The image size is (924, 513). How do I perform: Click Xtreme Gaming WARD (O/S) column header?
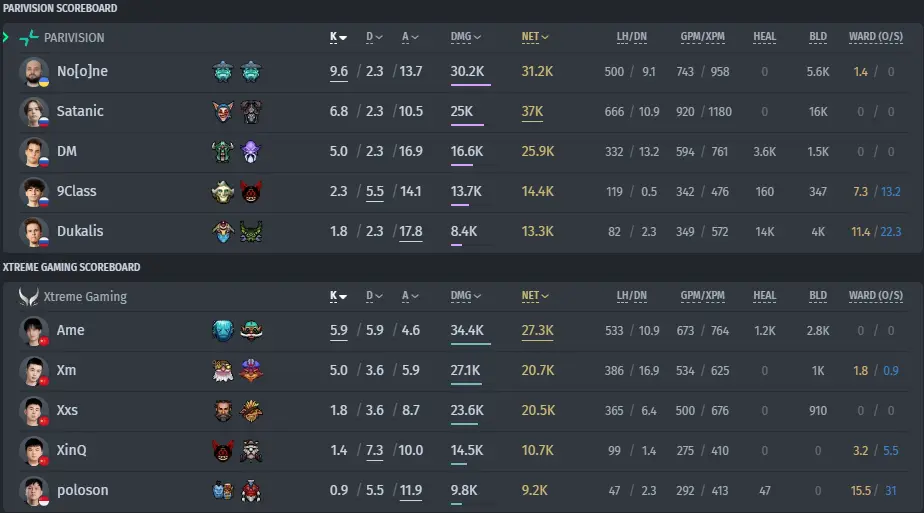(876, 296)
